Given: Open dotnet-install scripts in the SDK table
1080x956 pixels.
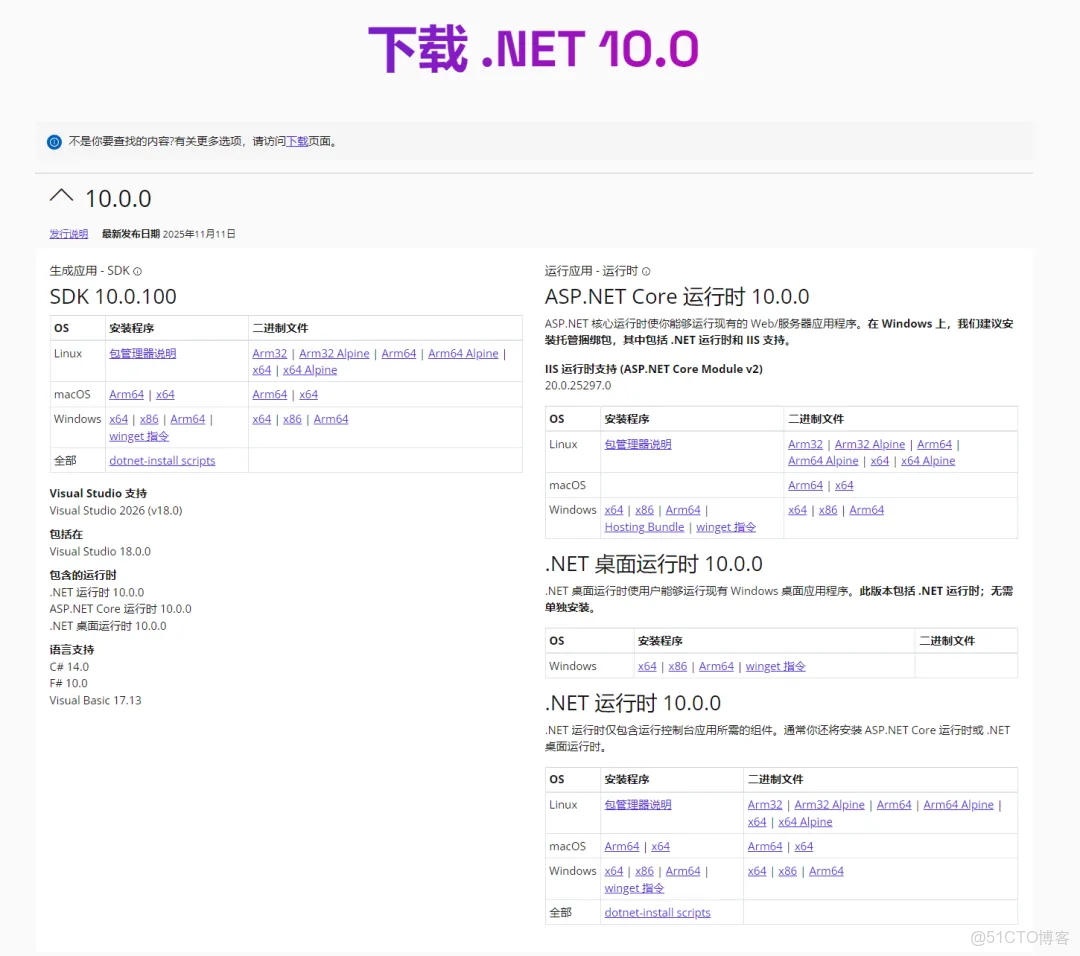Looking at the screenshot, I should tap(162, 460).
